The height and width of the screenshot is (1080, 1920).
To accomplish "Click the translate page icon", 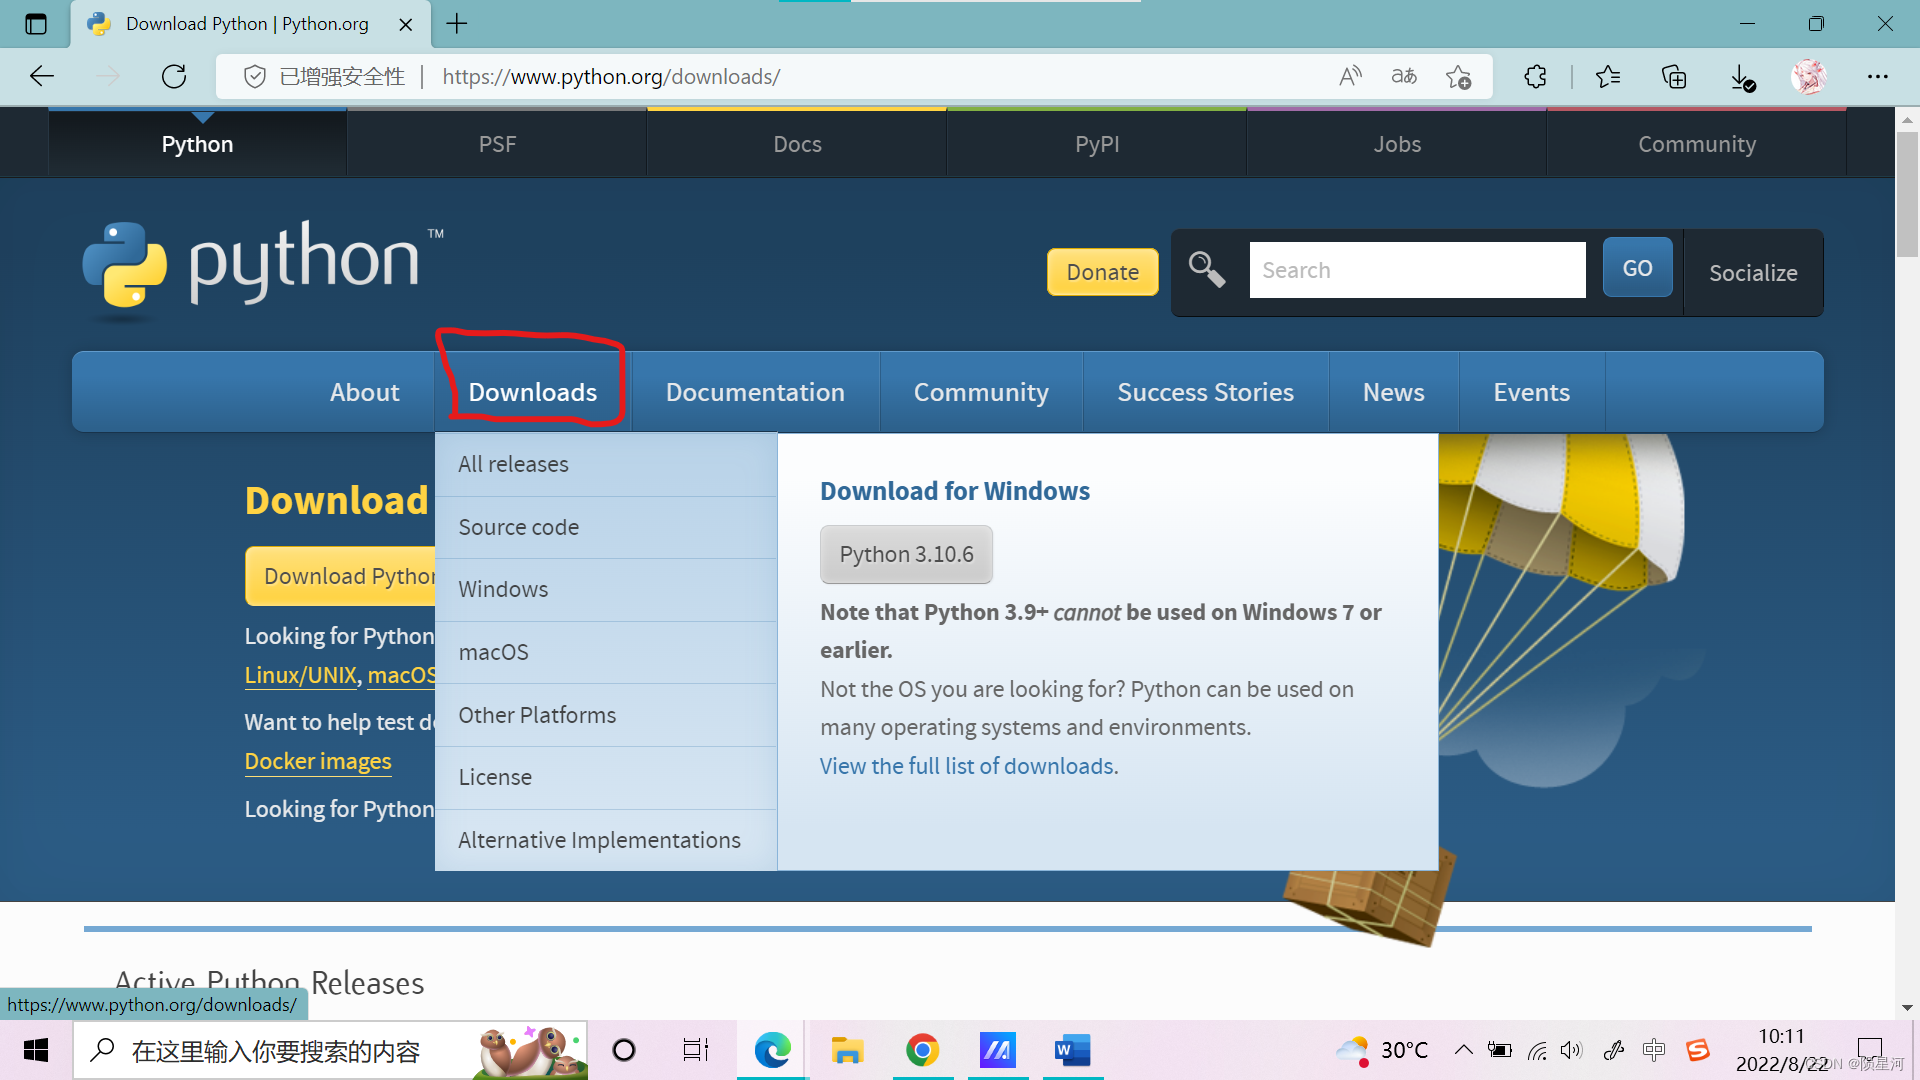I will coord(1404,77).
